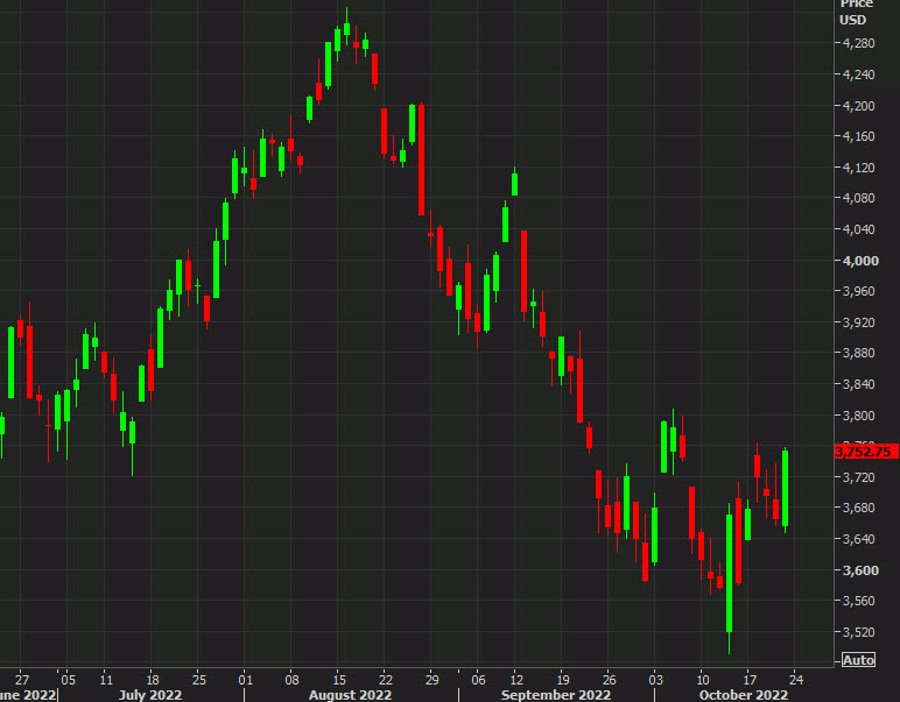Click the 3,520 price axis label
Image resolution: width=900 pixels, height=702 pixels.
pos(860,632)
